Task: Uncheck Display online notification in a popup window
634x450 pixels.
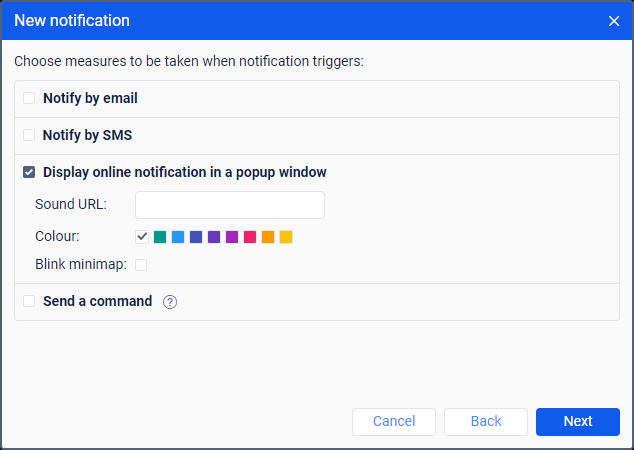Action: pyautogui.click(x=29, y=172)
